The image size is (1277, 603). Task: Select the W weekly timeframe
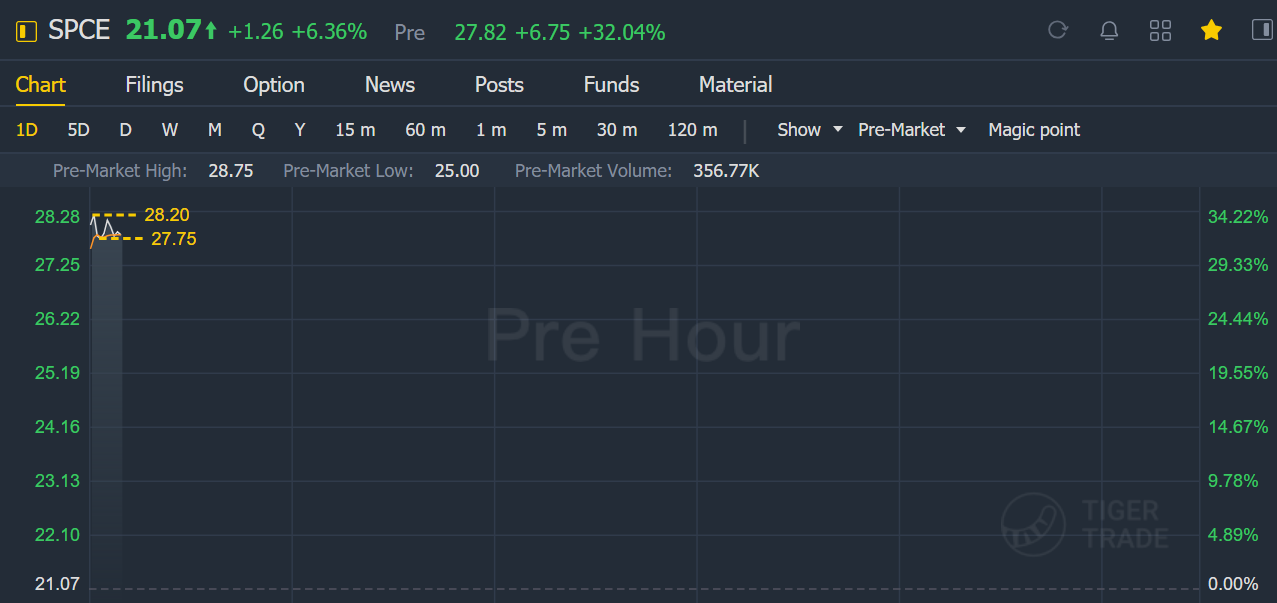170,130
